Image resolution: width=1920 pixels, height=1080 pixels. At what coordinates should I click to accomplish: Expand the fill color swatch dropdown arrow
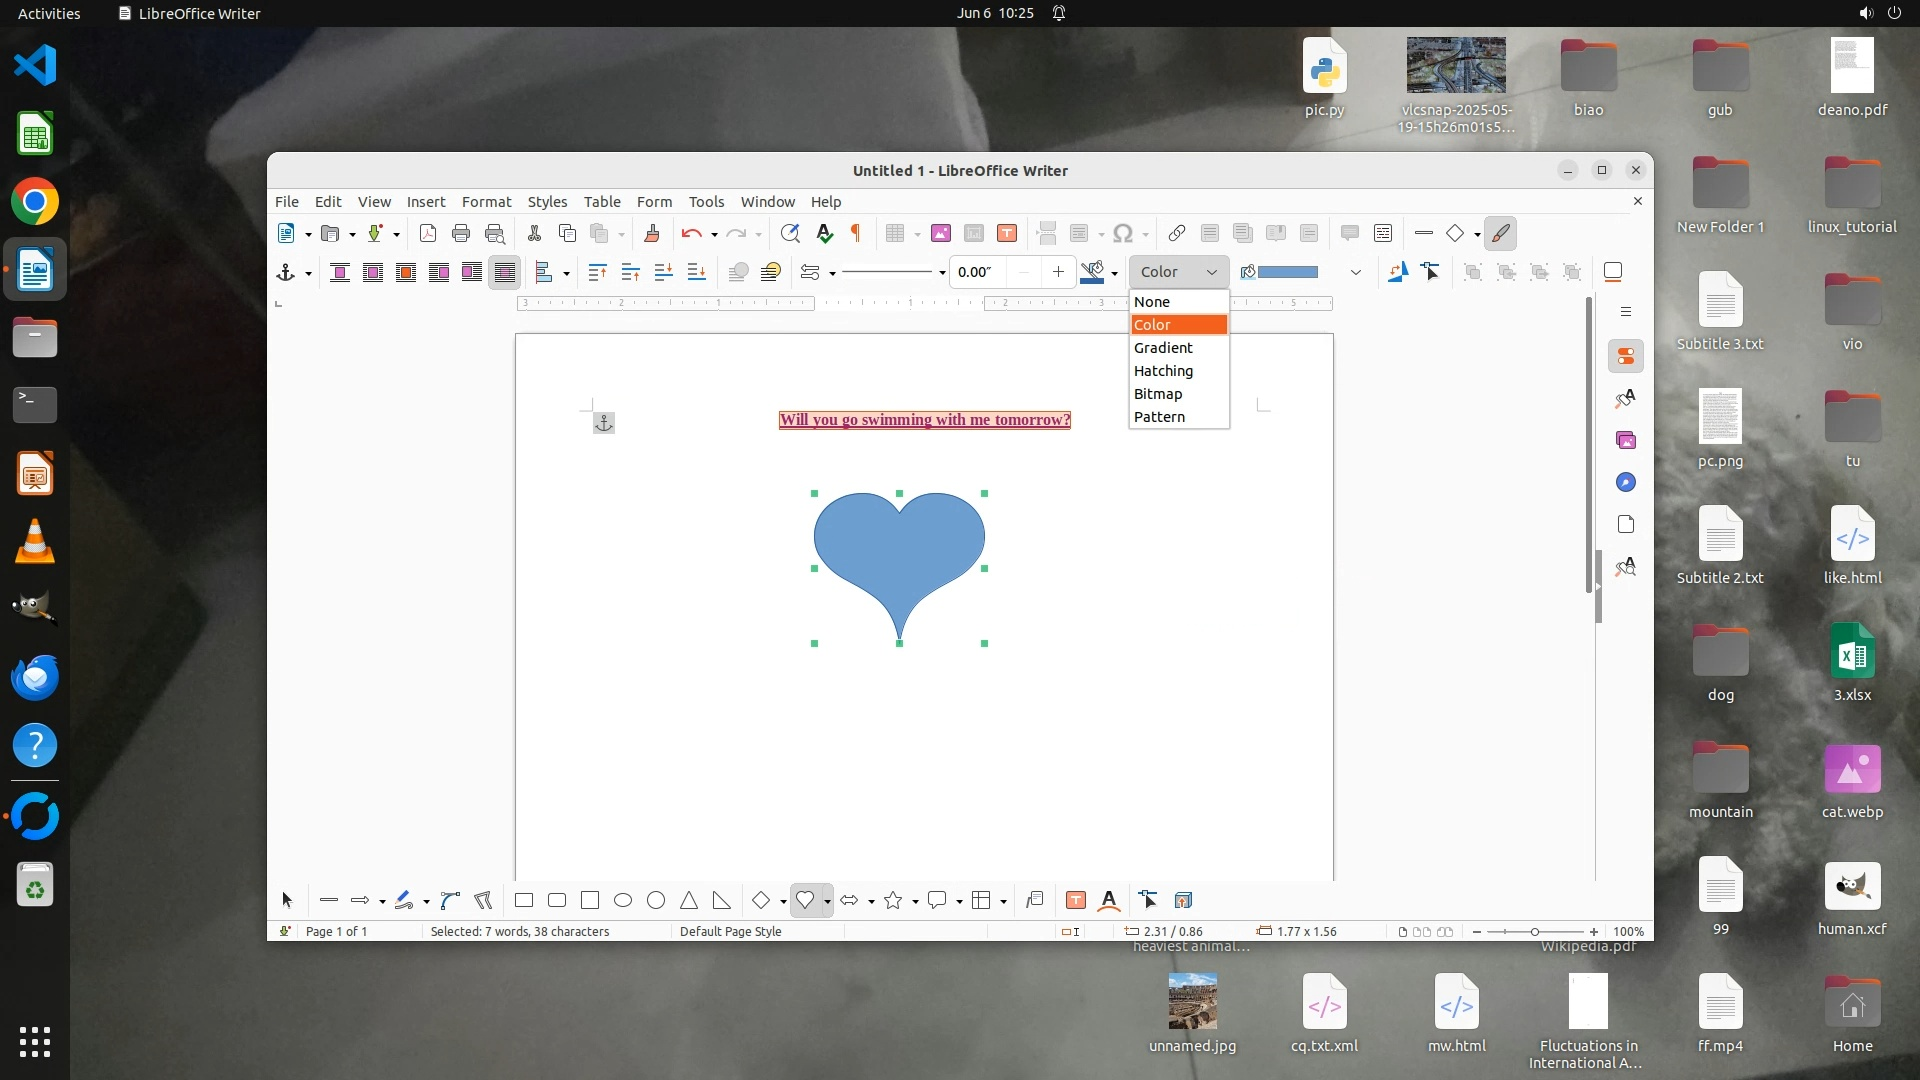[1355, 272]
